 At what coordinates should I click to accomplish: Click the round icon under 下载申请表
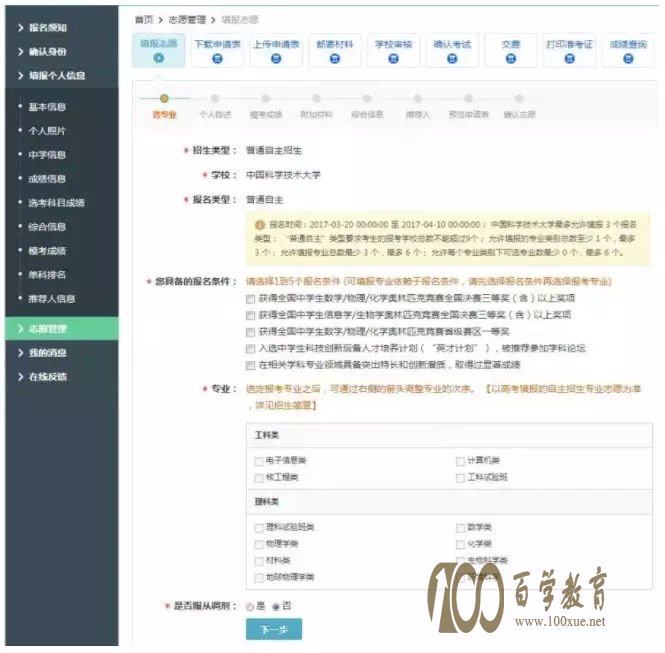click(x=217, y=59)
